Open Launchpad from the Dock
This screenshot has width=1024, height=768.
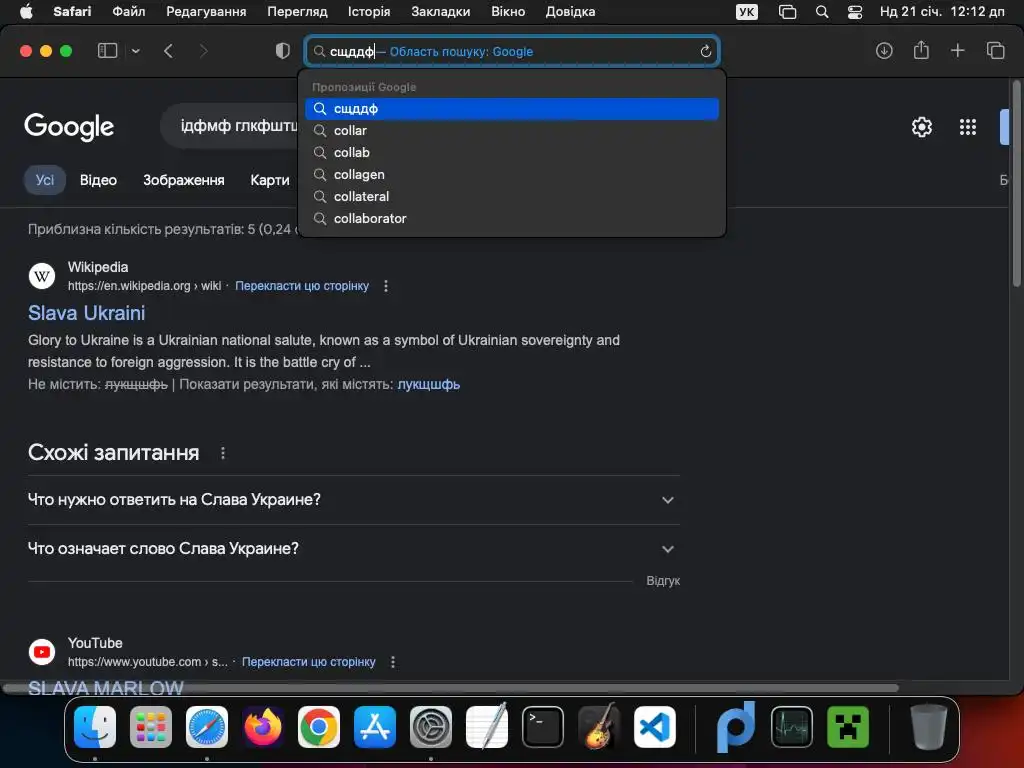tap(151, 727)
